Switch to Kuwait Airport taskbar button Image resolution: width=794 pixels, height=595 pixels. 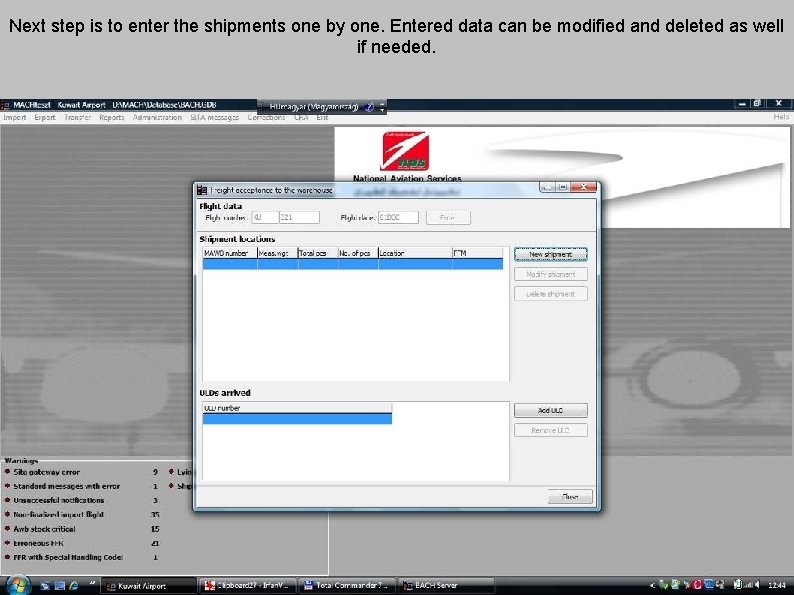pyautogui.click(x=149, y=585)
